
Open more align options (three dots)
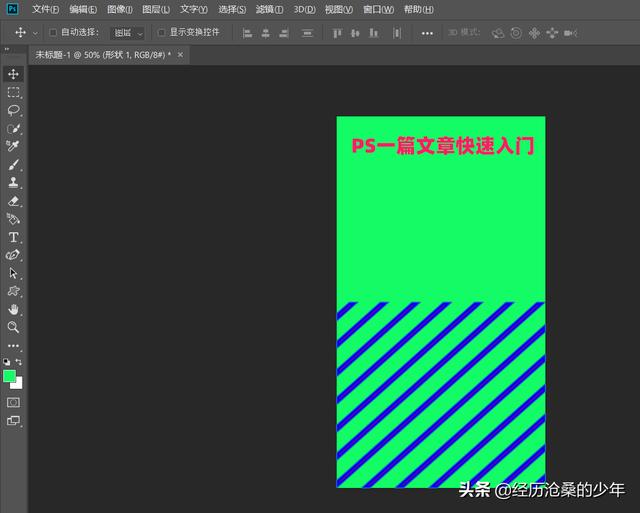(x=427, y=33)
